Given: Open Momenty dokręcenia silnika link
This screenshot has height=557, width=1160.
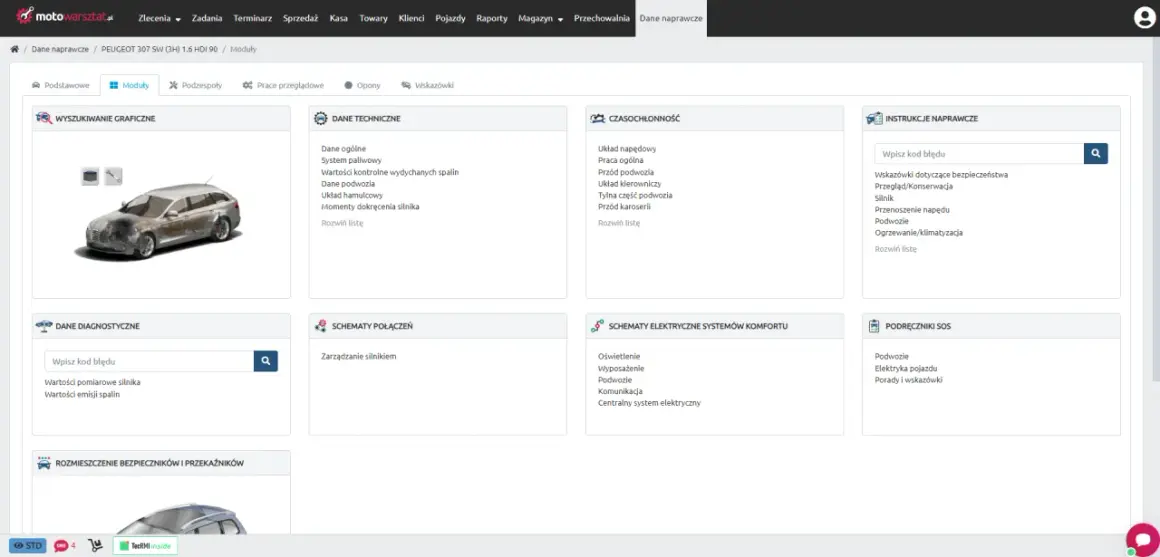Looking at the screenshot, I should click(370, 207).
